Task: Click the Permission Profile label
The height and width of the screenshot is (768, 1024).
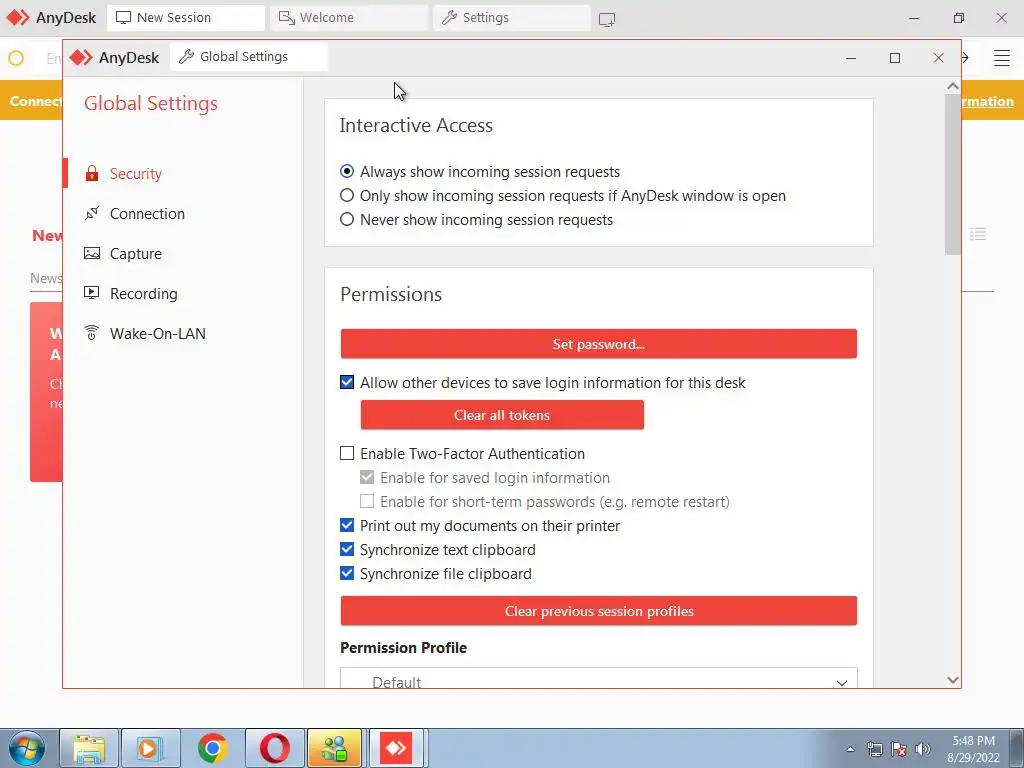Action: point(403,648)
